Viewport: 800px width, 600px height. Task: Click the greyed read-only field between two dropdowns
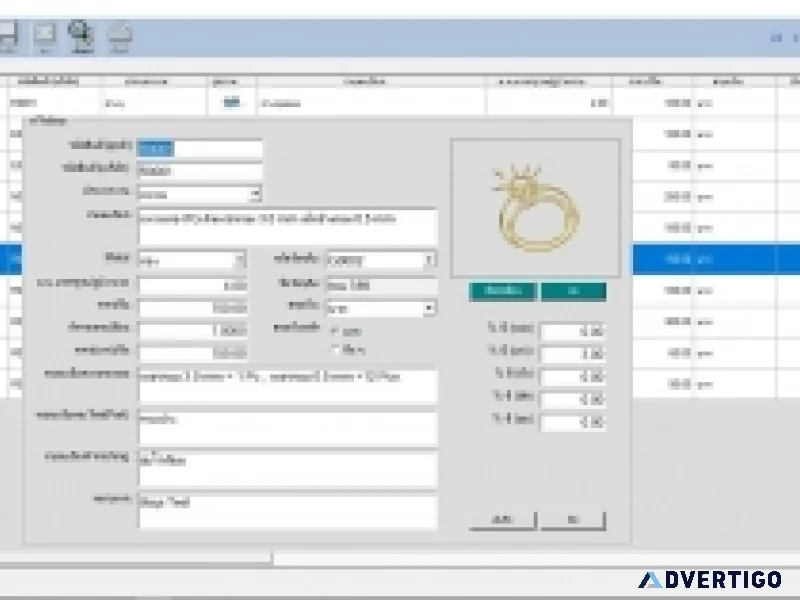[x=381, y=285]
